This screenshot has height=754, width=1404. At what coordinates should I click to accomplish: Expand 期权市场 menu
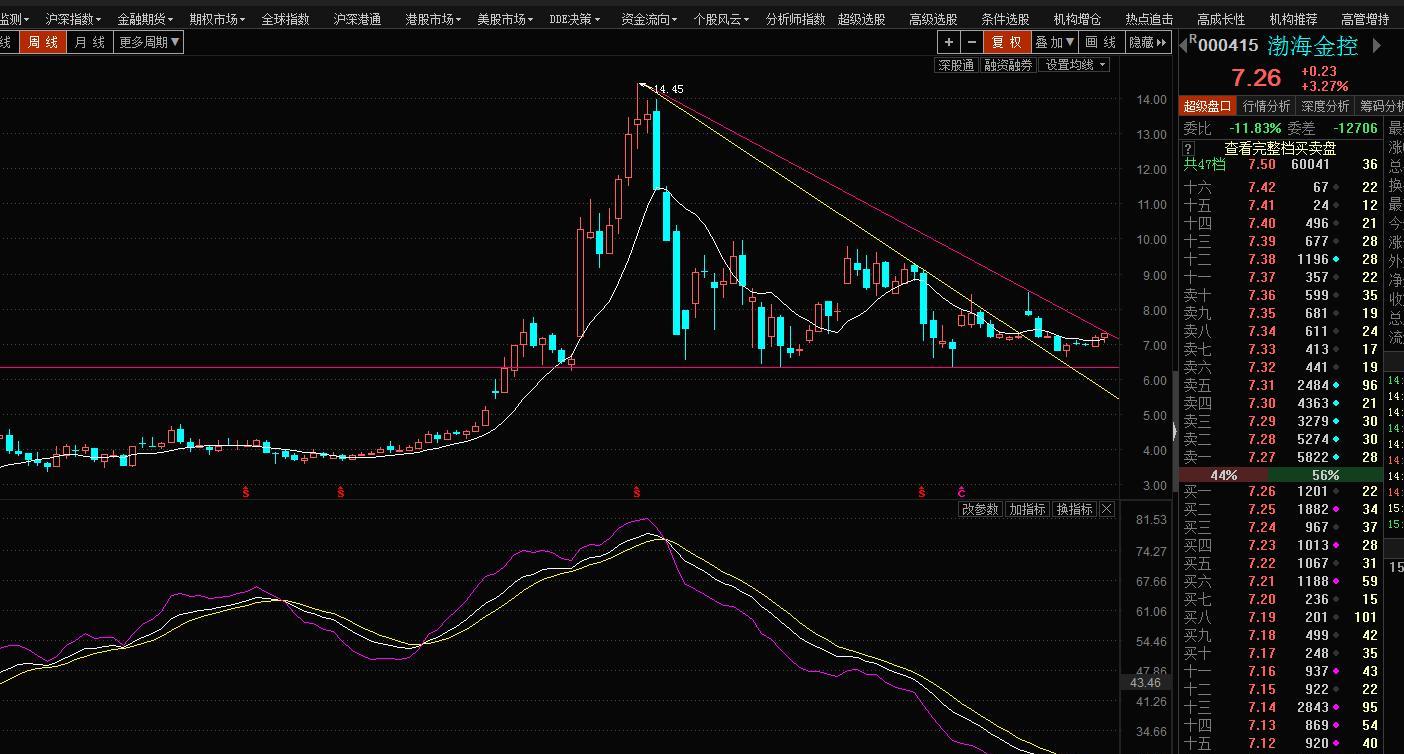[x=217, y=19]
